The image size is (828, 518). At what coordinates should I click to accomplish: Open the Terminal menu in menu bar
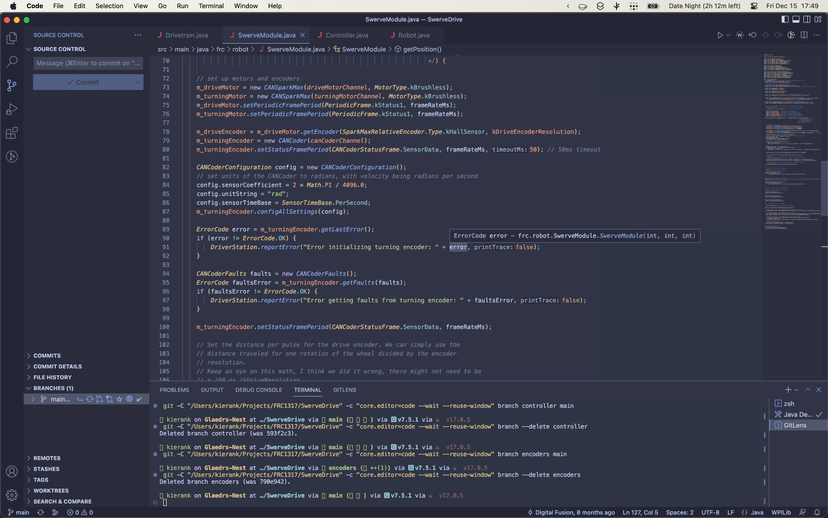pyautogui.click(x=211, y=6)
